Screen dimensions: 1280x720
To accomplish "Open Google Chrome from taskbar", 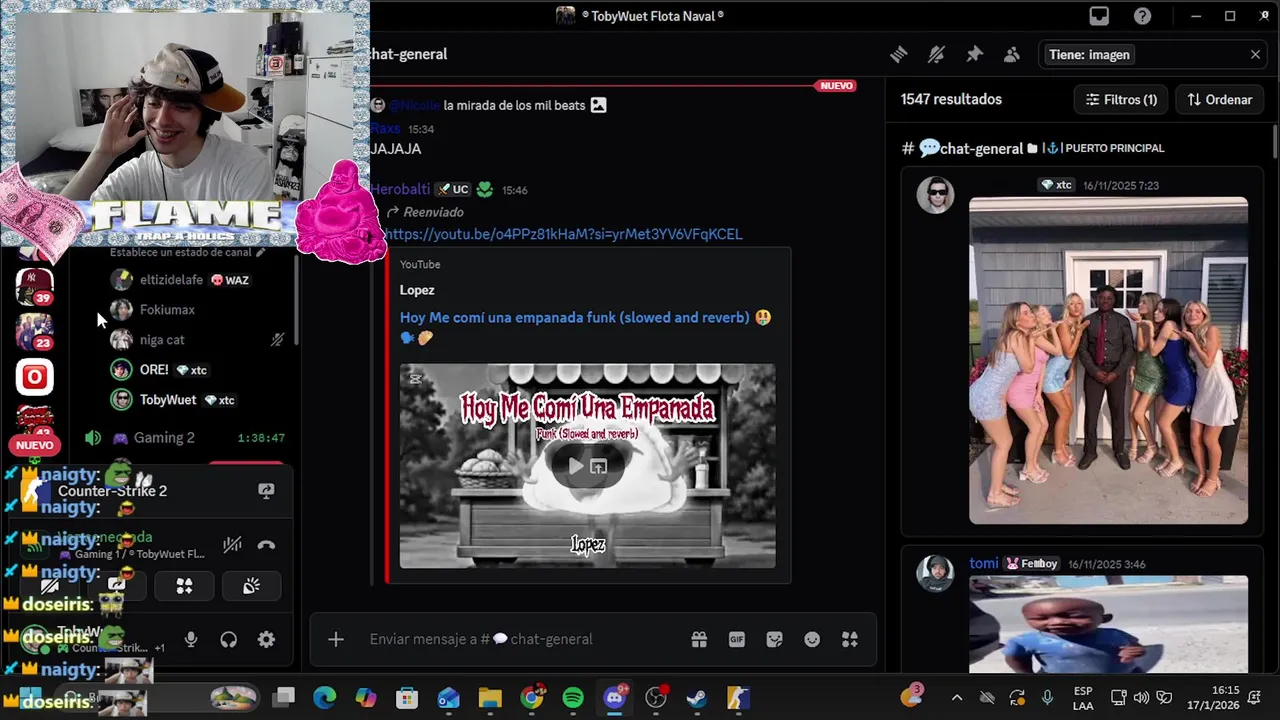I will [532, 698].
